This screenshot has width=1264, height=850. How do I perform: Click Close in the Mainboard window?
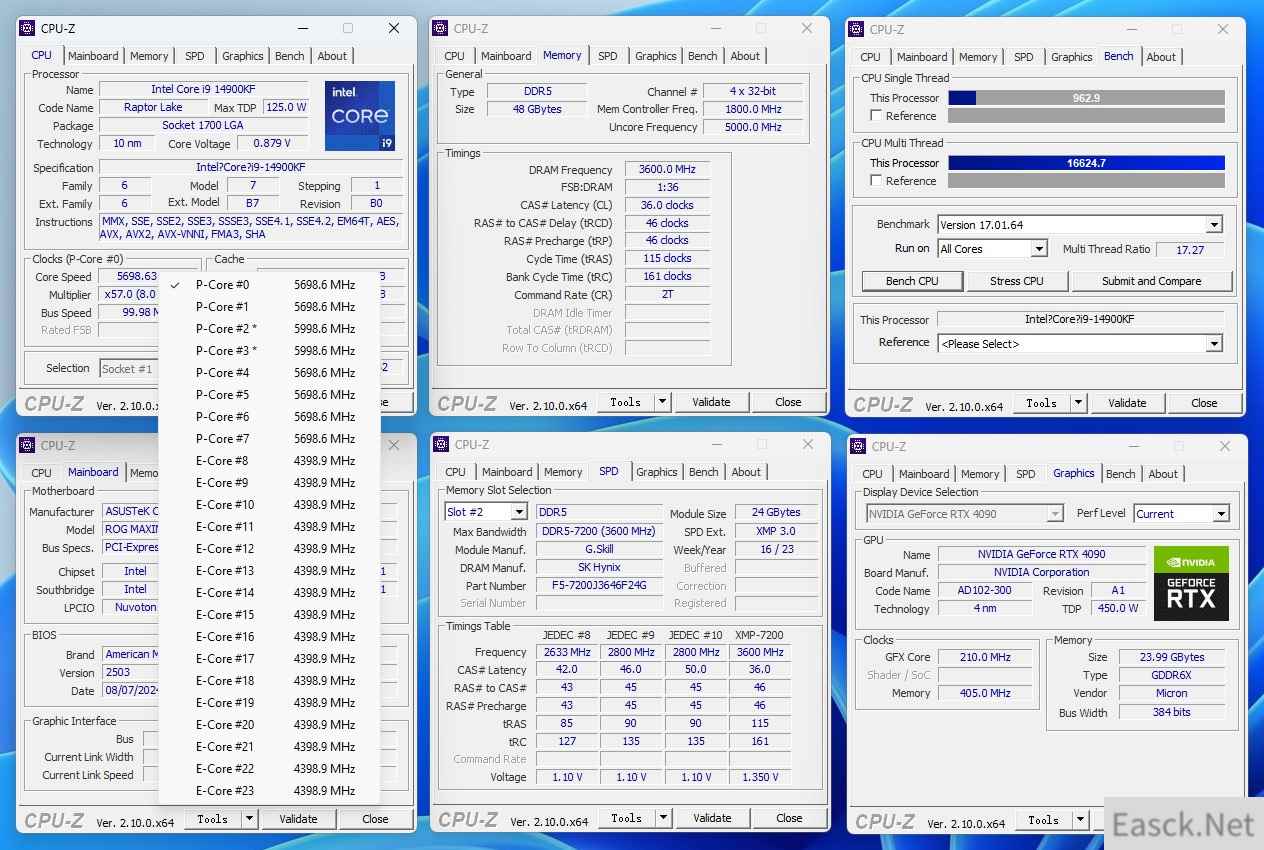pyautogui.click(x=375, y=819)
